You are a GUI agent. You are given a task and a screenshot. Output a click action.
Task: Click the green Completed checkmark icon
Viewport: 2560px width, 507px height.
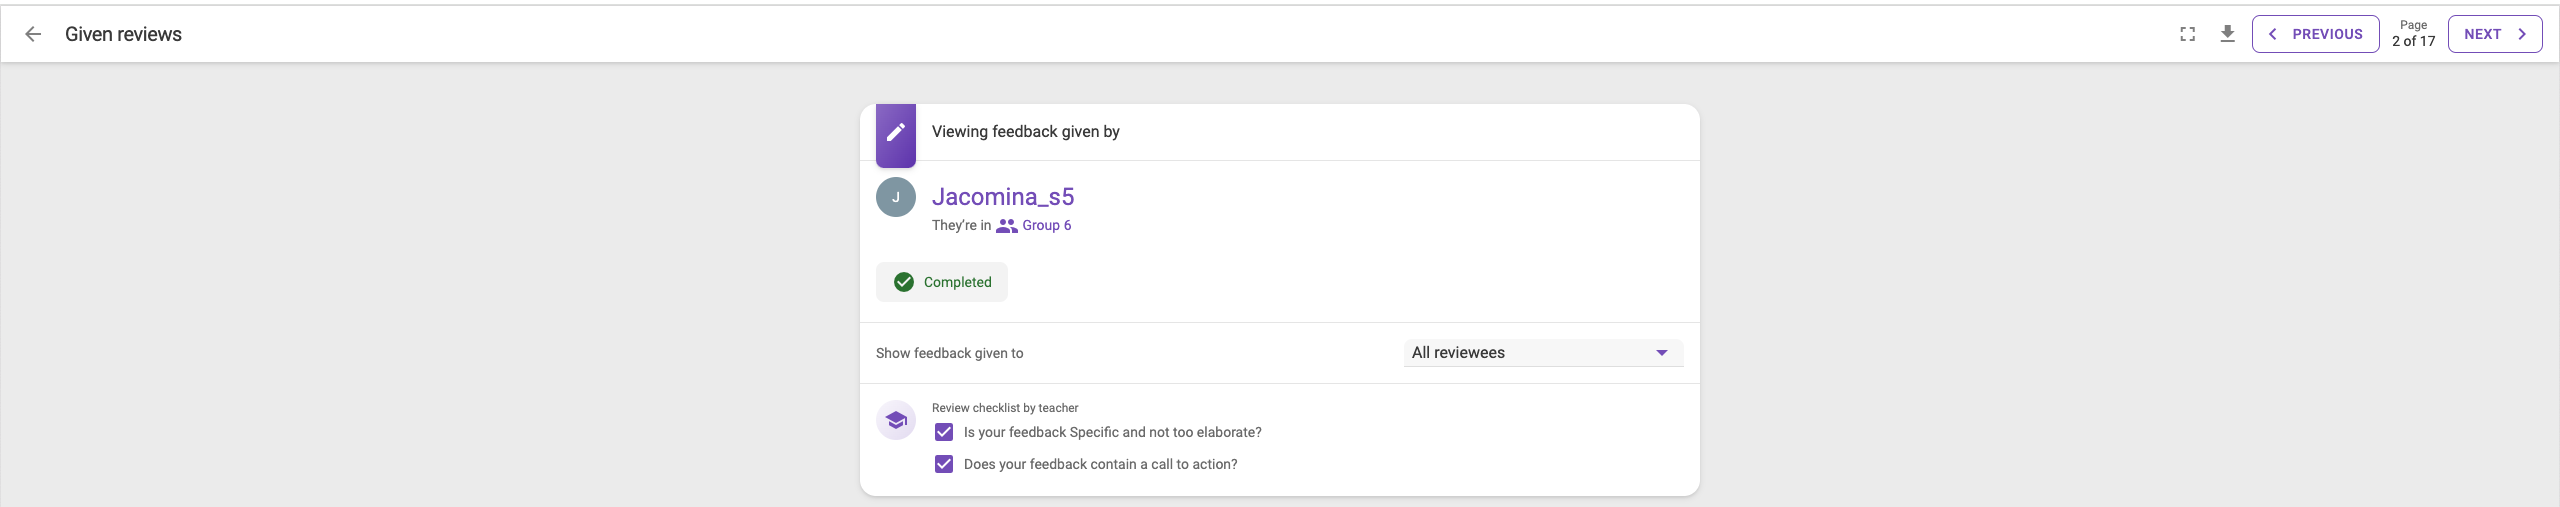point(904,282)
